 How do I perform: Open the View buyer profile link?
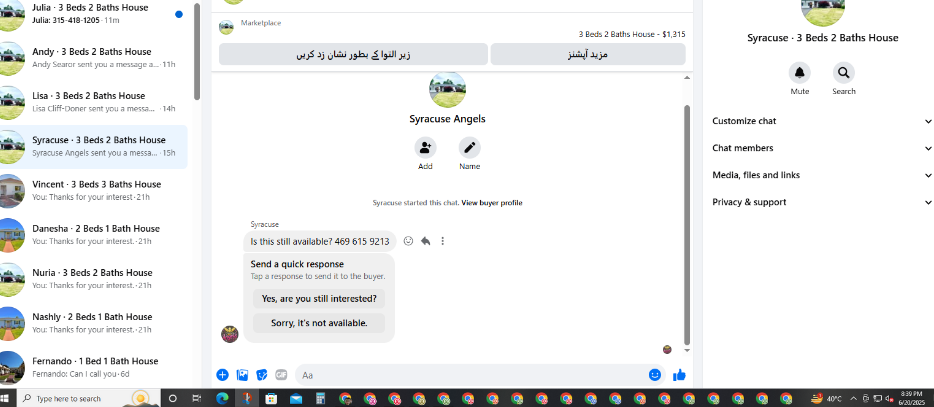pos(491,203)
